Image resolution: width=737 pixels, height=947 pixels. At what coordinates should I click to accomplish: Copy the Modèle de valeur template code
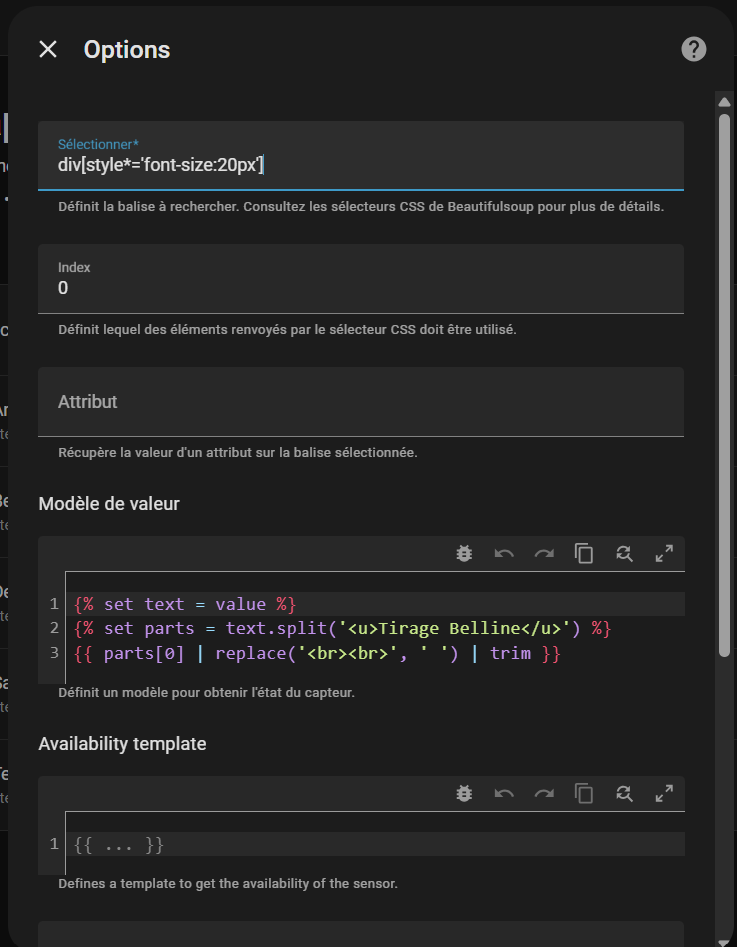[x=584, y=553]
